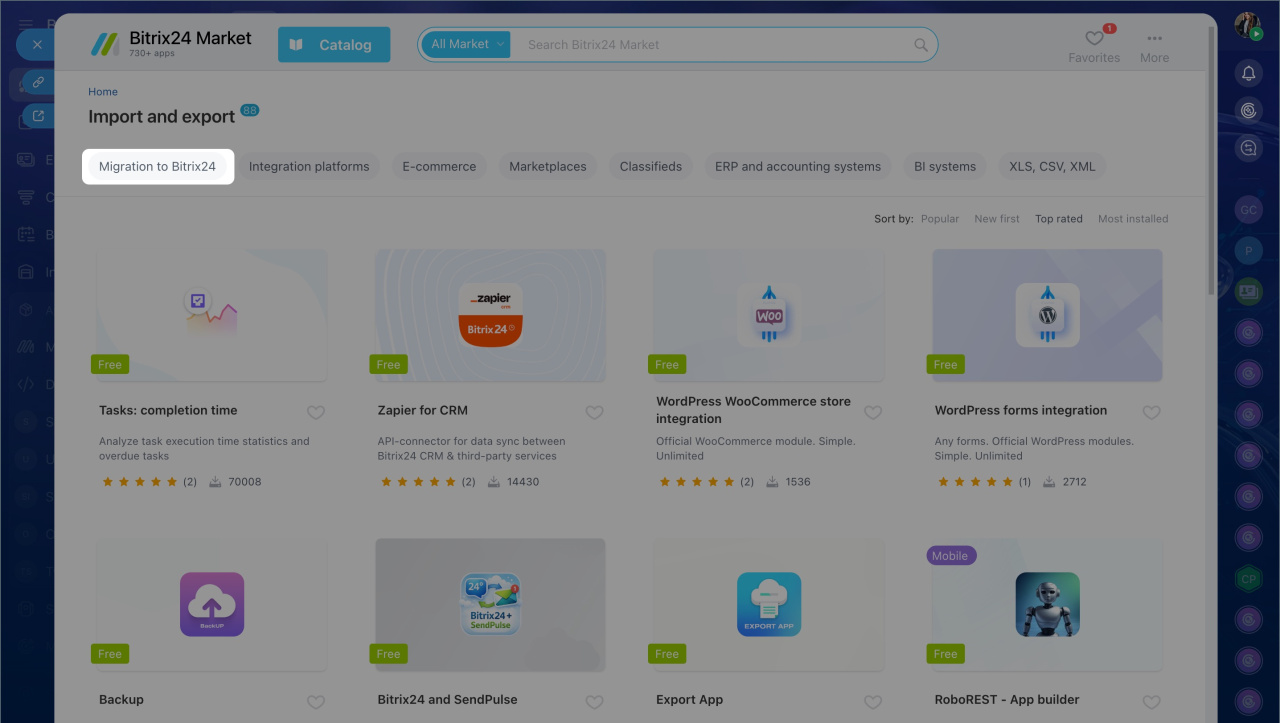Click the 70008 installs count
Viewport: 1280px width, 723px height.
pos(245,482)
